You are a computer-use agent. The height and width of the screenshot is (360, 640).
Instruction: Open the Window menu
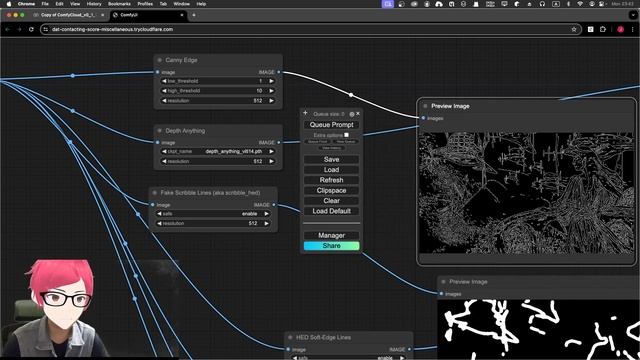coord(182,4)
